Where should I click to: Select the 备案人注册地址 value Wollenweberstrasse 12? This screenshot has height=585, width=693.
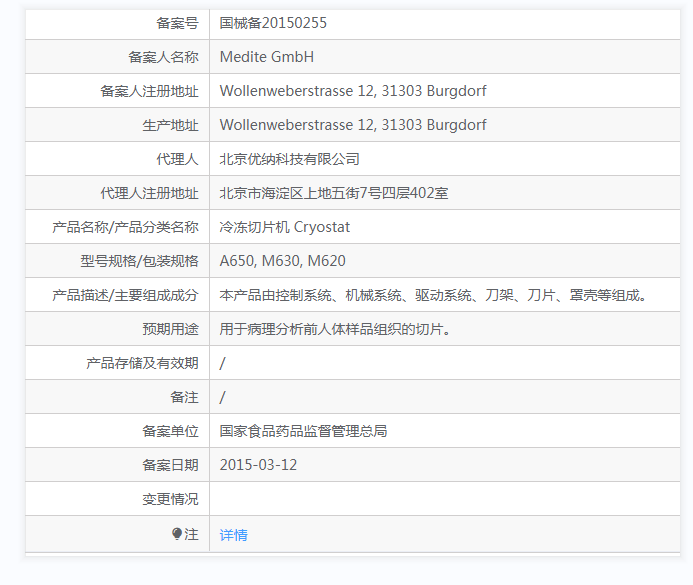[297, 91]
